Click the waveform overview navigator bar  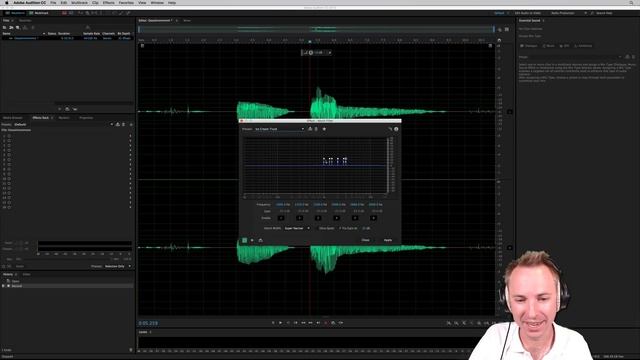(x=316, y=29)
